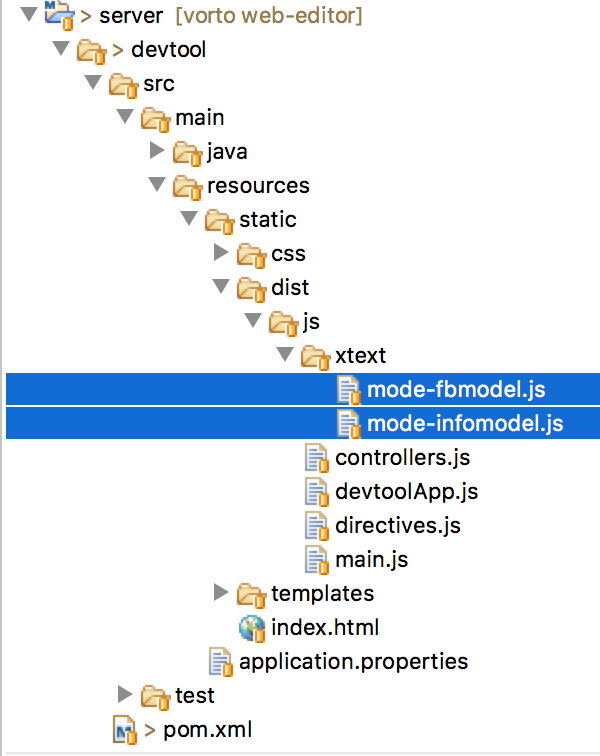
Task: Expand the java folder
Action: pyautogui.click(x=157, y=150)
